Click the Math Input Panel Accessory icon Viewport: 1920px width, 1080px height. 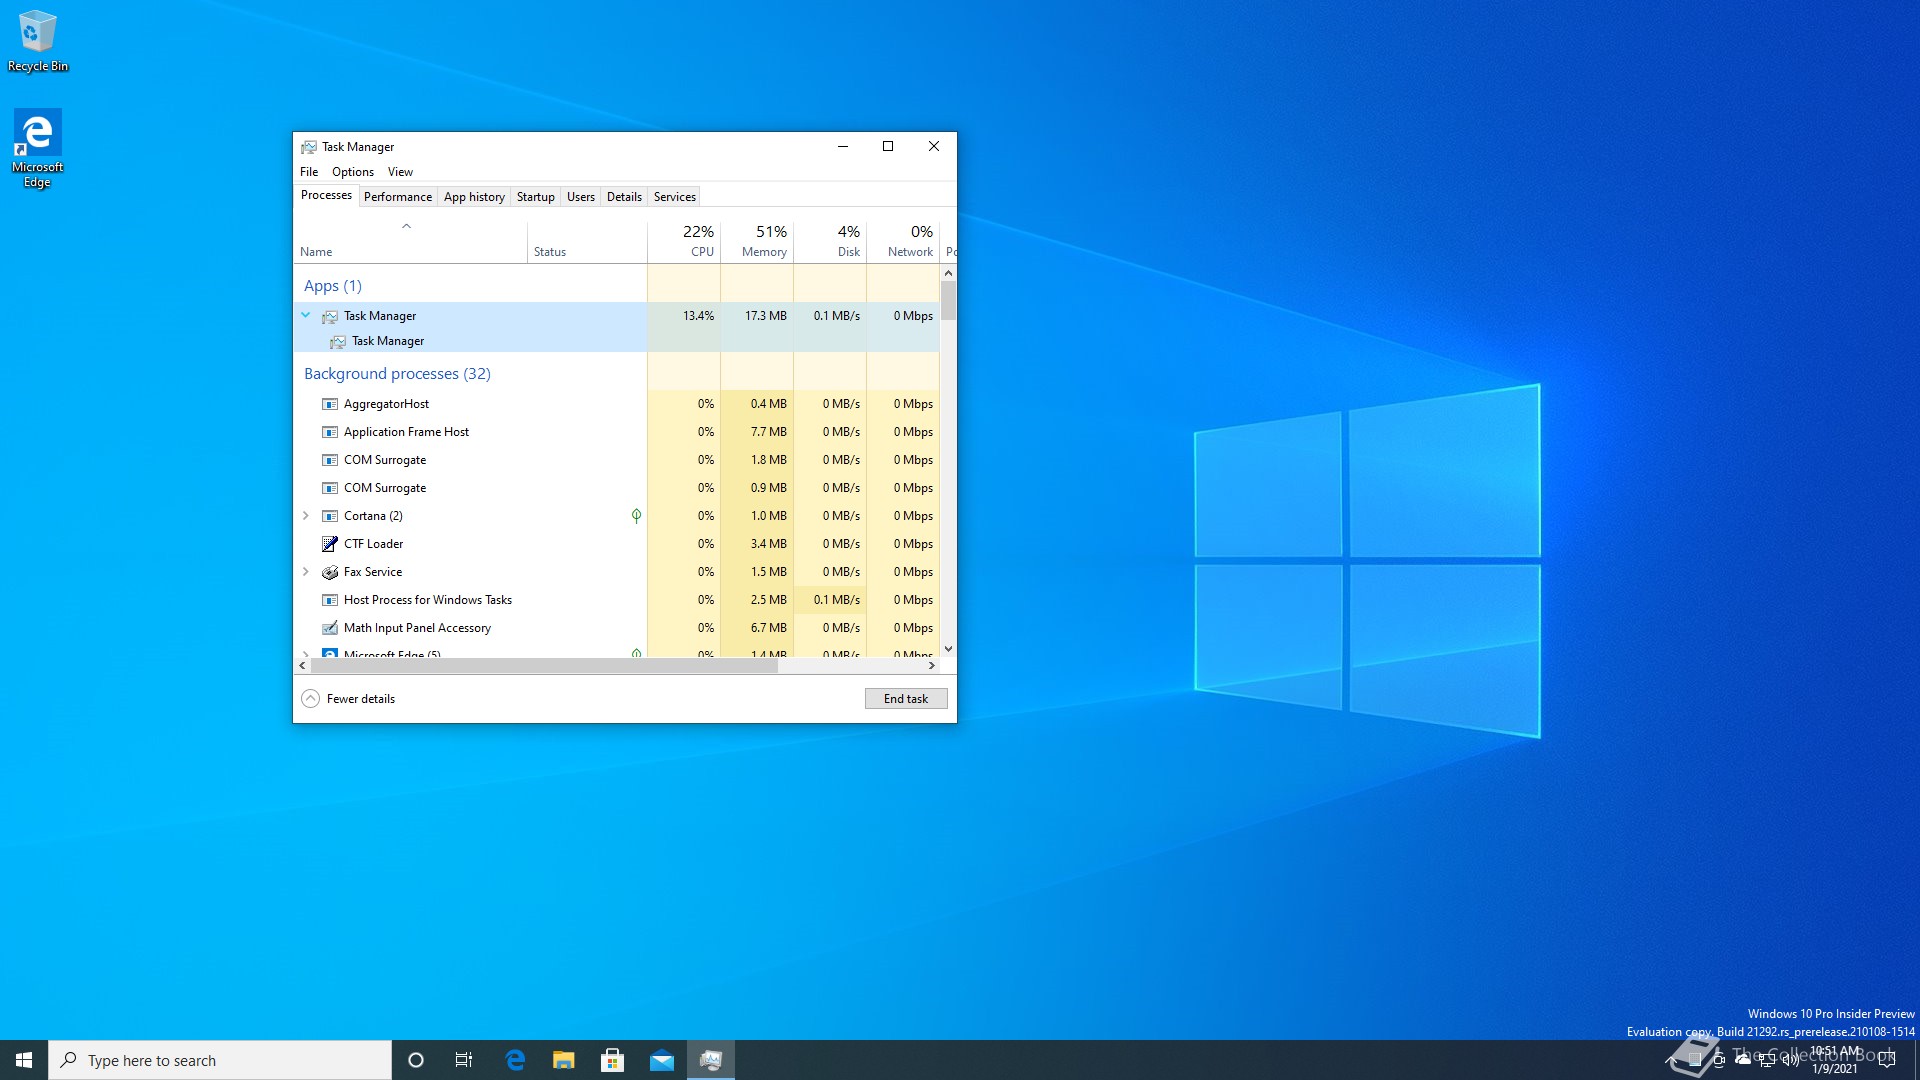pos(330,628)
